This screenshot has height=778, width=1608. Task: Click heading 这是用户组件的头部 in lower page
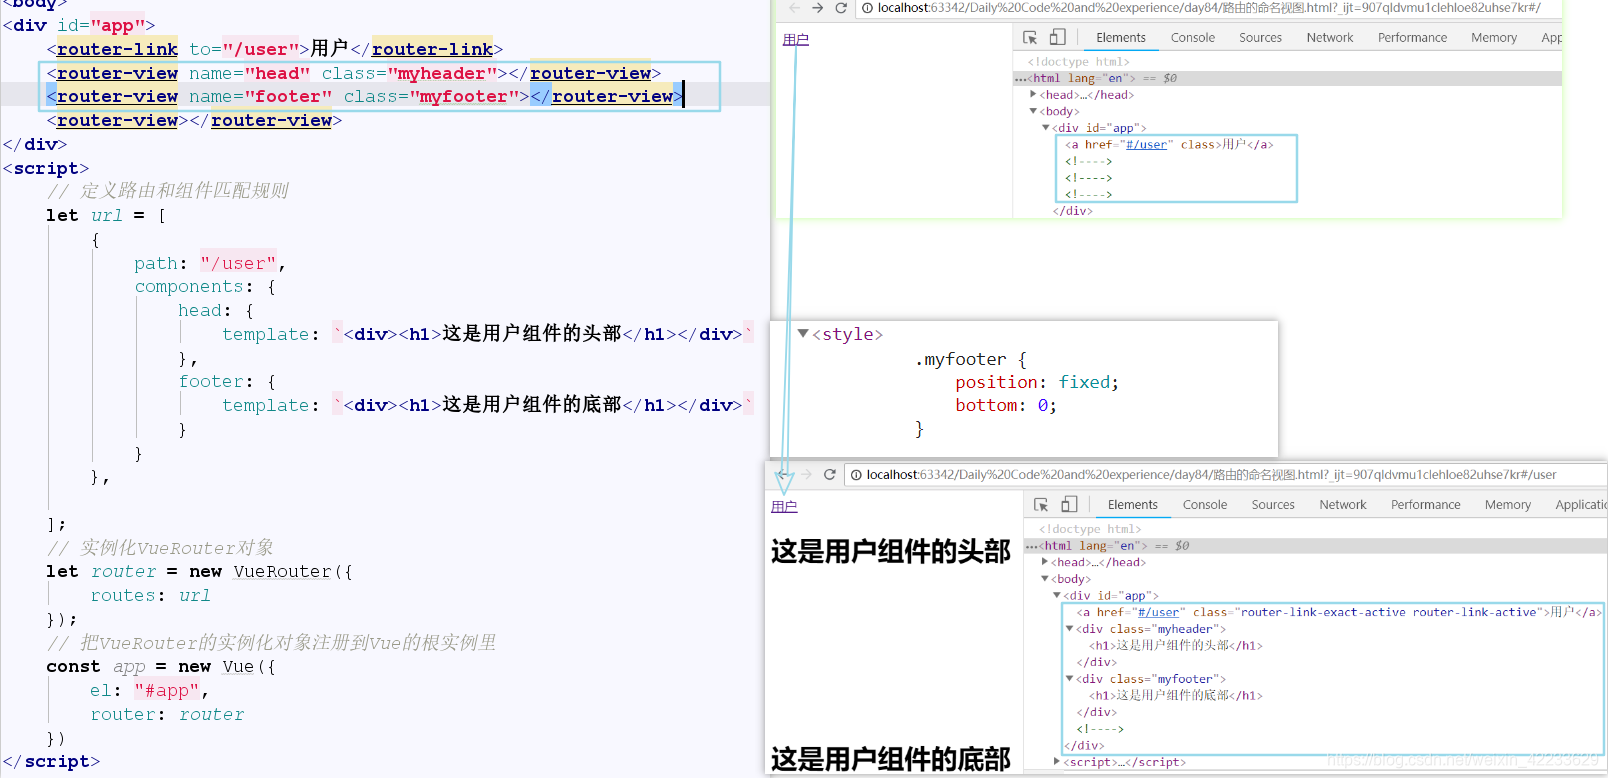tap(891, 551)
